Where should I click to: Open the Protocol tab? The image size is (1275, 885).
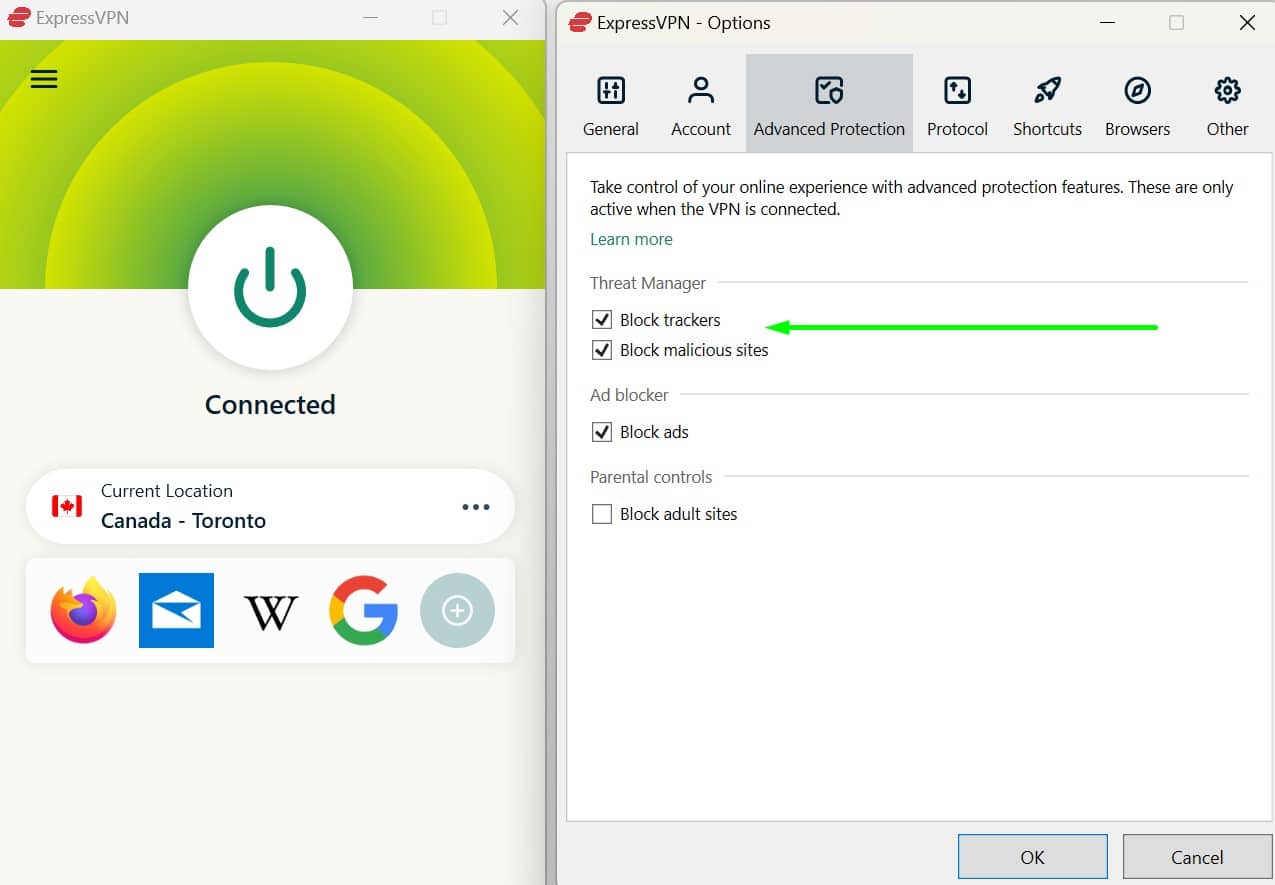click(x=957, y=105)
